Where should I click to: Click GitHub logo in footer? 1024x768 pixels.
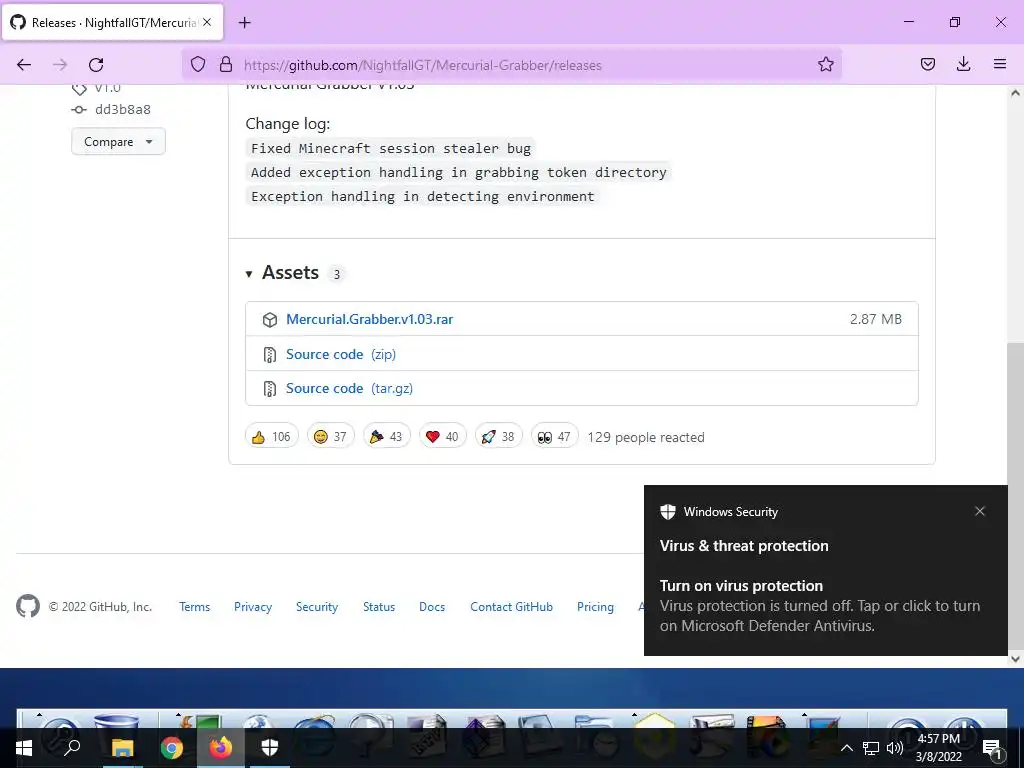28,606
